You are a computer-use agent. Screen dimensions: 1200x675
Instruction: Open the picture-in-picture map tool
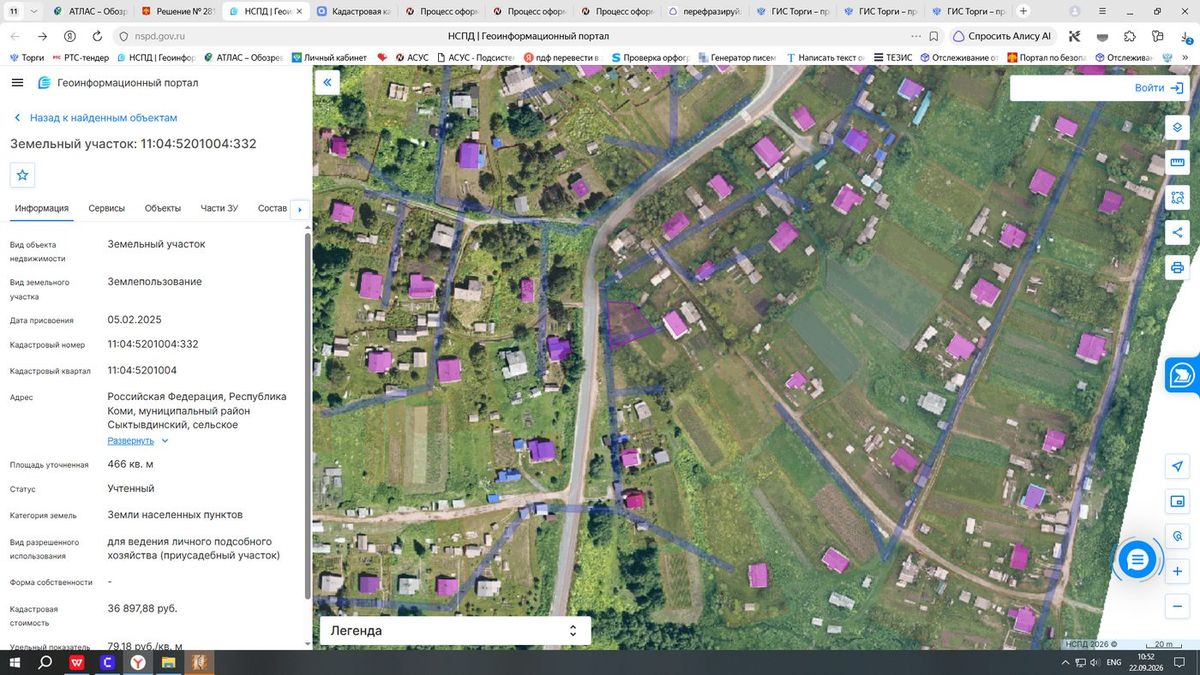(x=1177, y=502)
